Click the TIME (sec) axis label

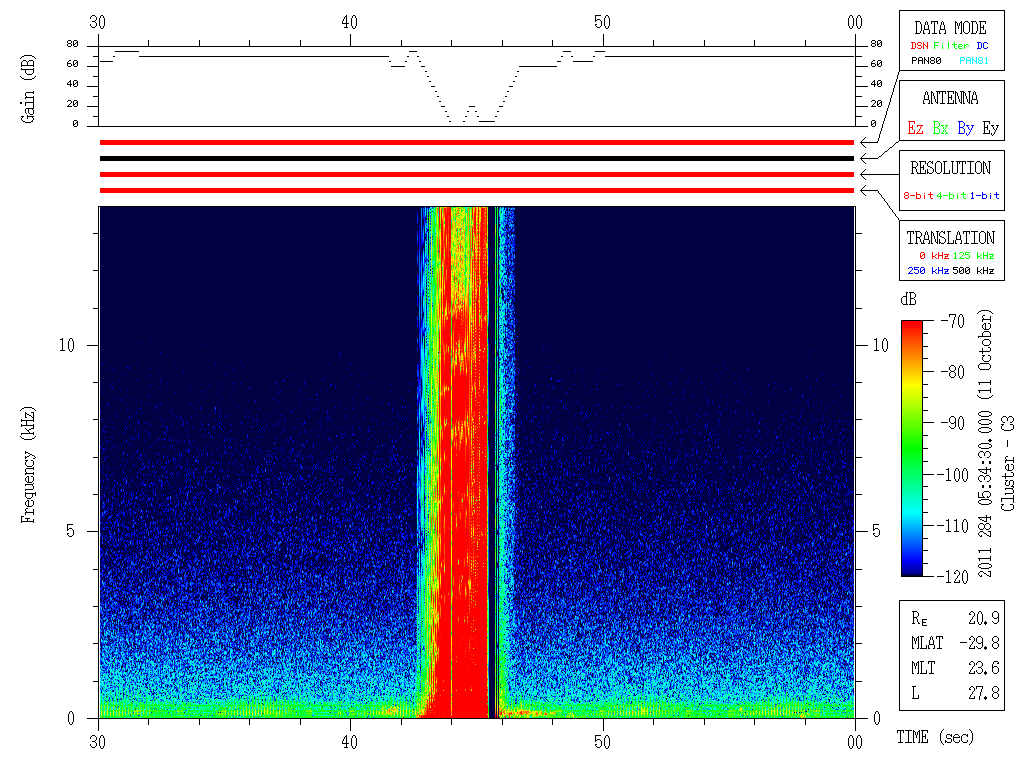(935, 737)
